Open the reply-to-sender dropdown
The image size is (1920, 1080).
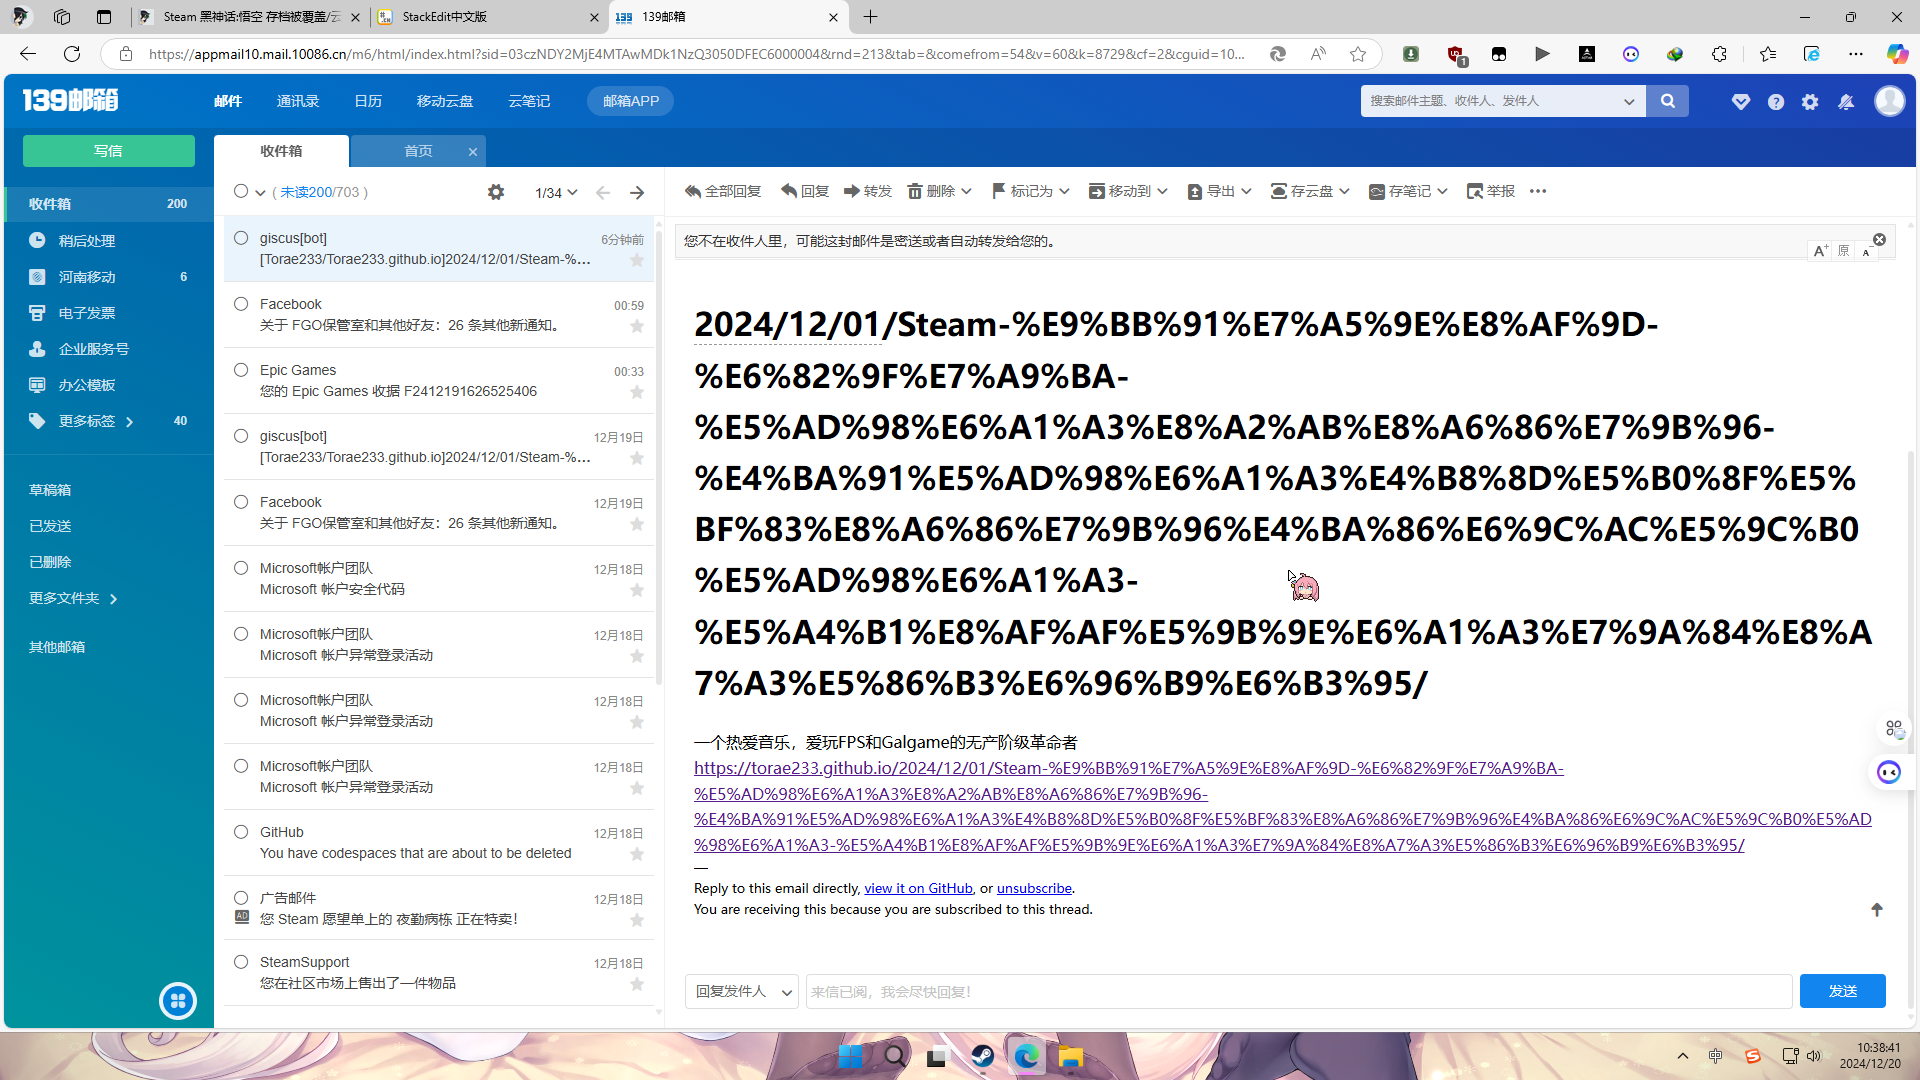pyautogui.click(x=742, y=991)
